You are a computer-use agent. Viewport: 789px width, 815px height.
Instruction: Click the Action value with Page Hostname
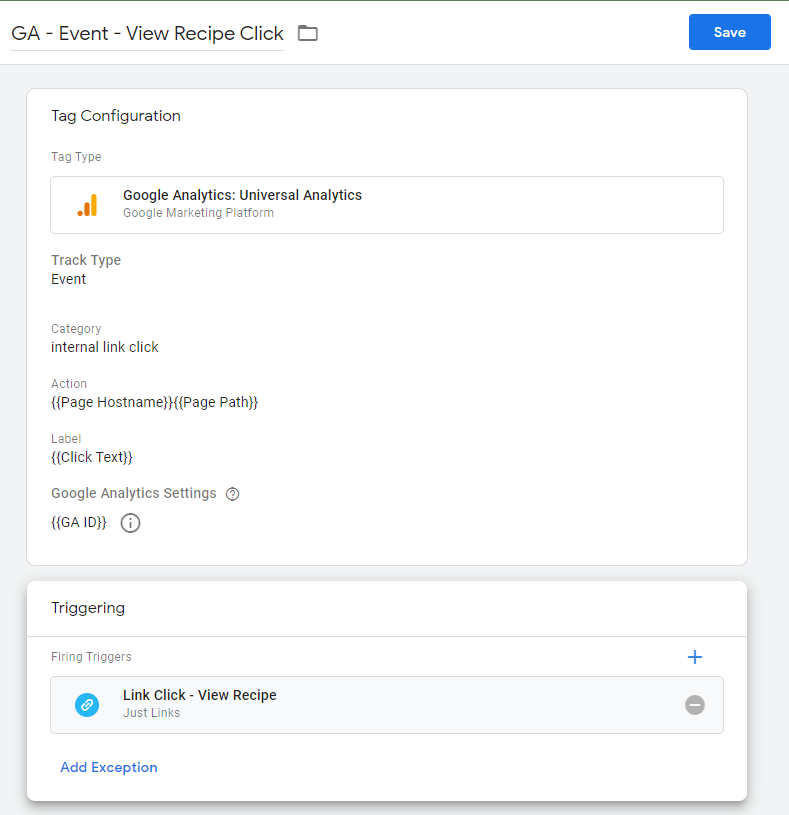pos(154,402)
